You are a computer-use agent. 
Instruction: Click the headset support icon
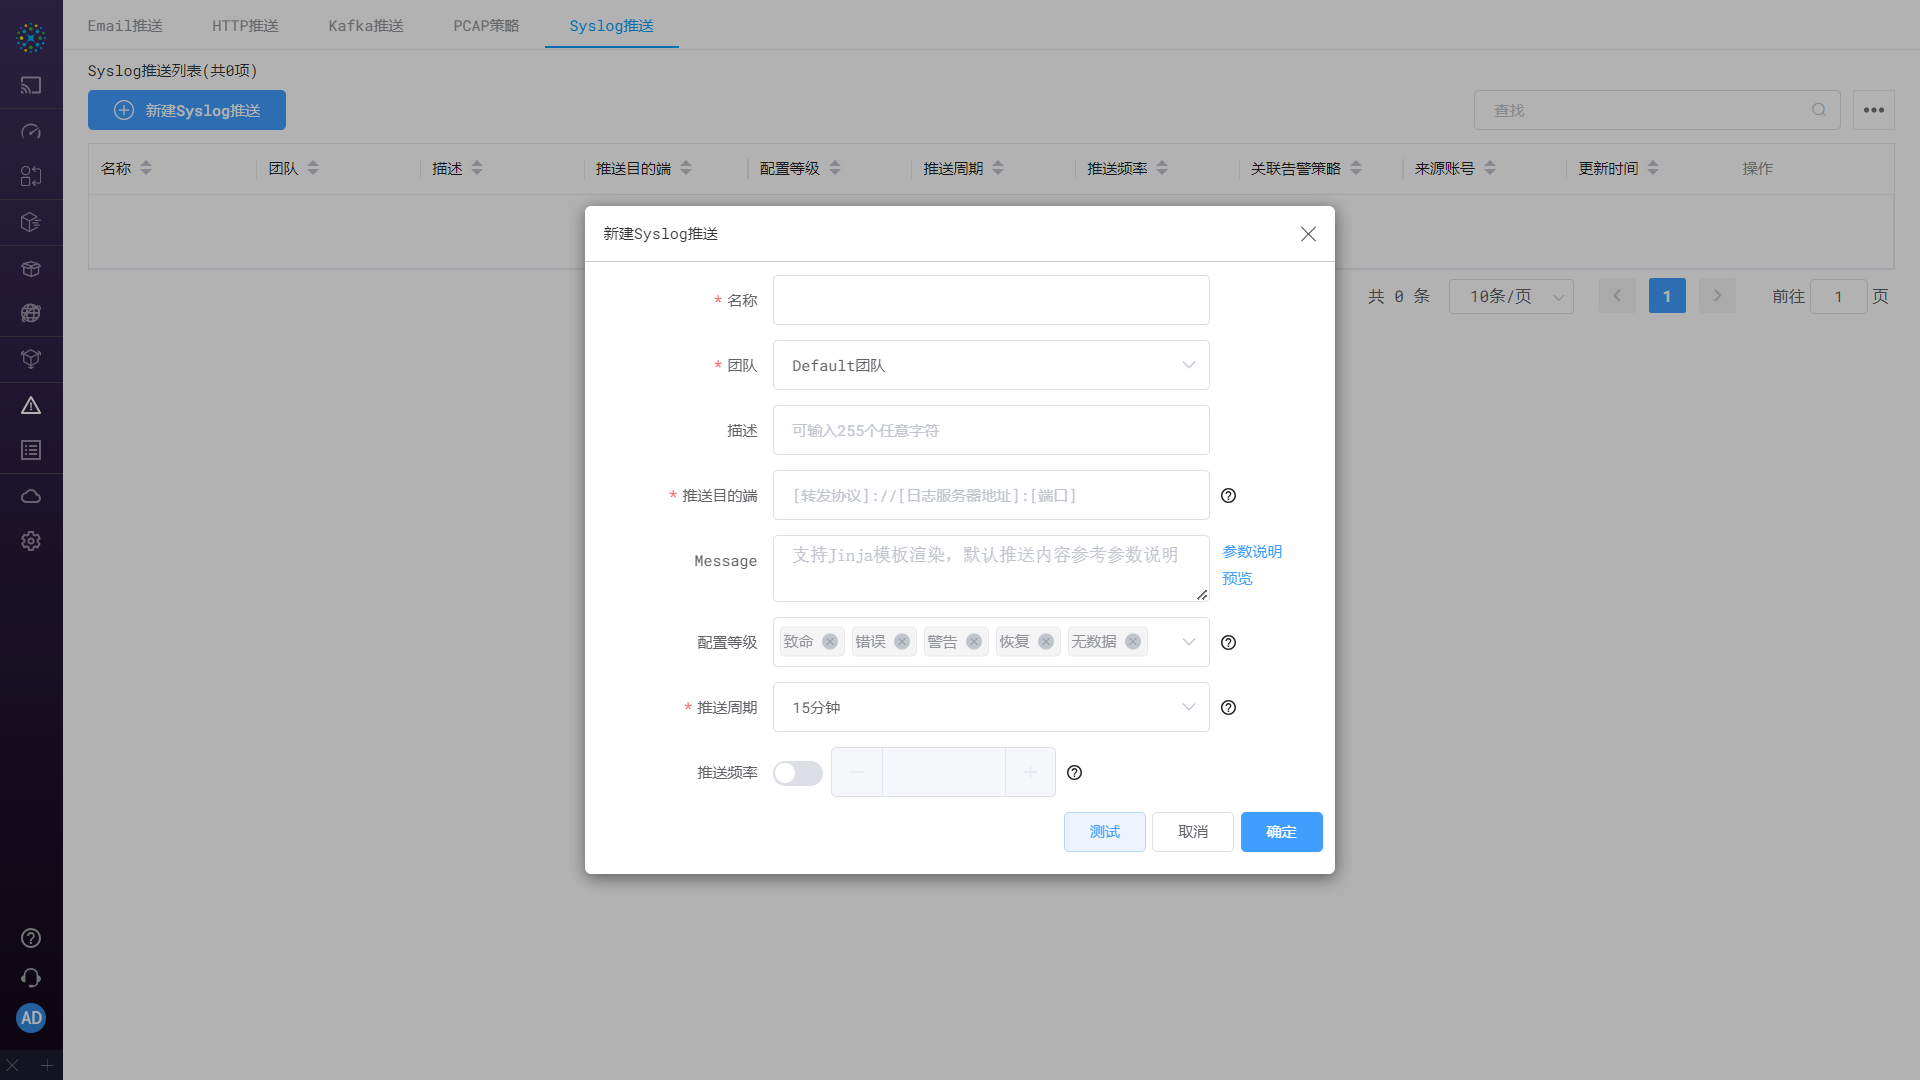31,977
